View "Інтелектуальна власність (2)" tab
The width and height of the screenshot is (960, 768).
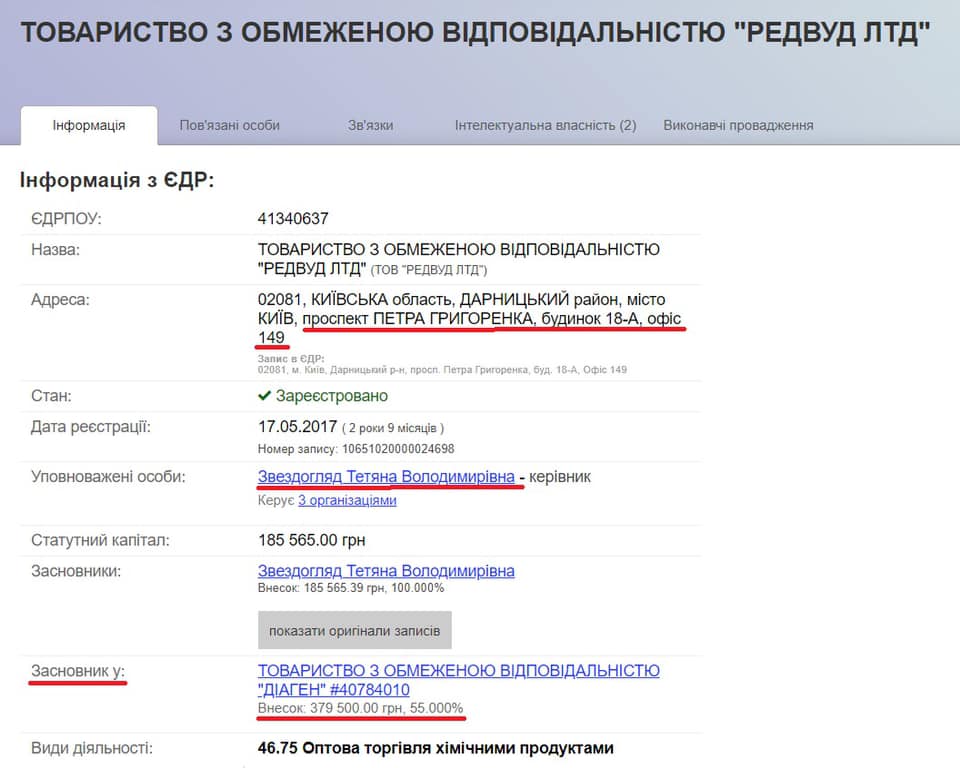coord(542,125)
